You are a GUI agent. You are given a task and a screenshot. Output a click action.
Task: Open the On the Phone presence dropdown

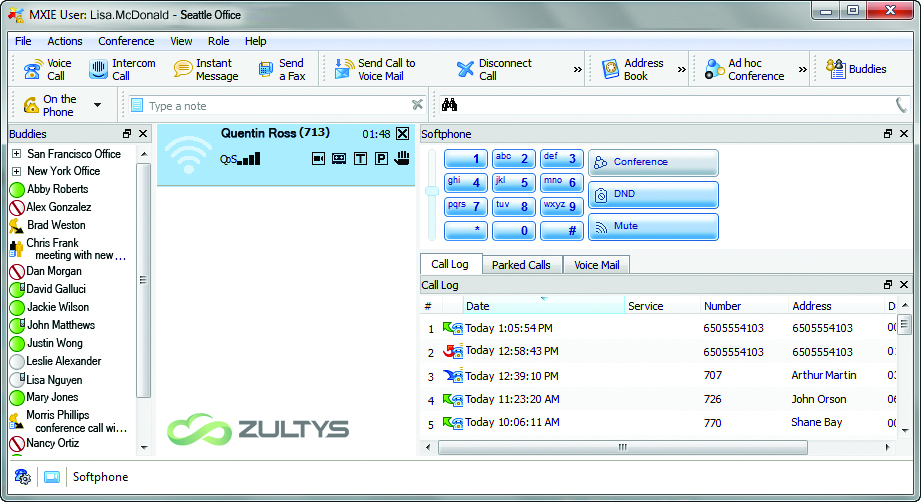pos(98,105)
